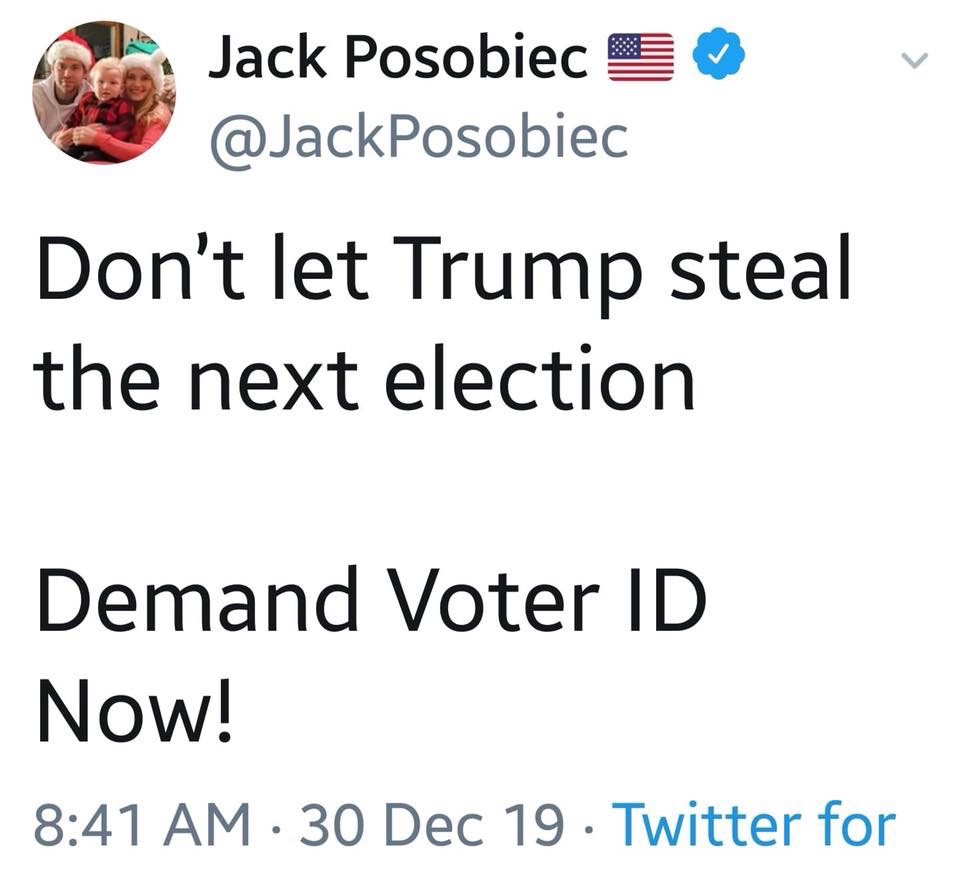Click the blue verified checkmark badge
Viewport: 960px width, 872px height.
coord(723,57)
